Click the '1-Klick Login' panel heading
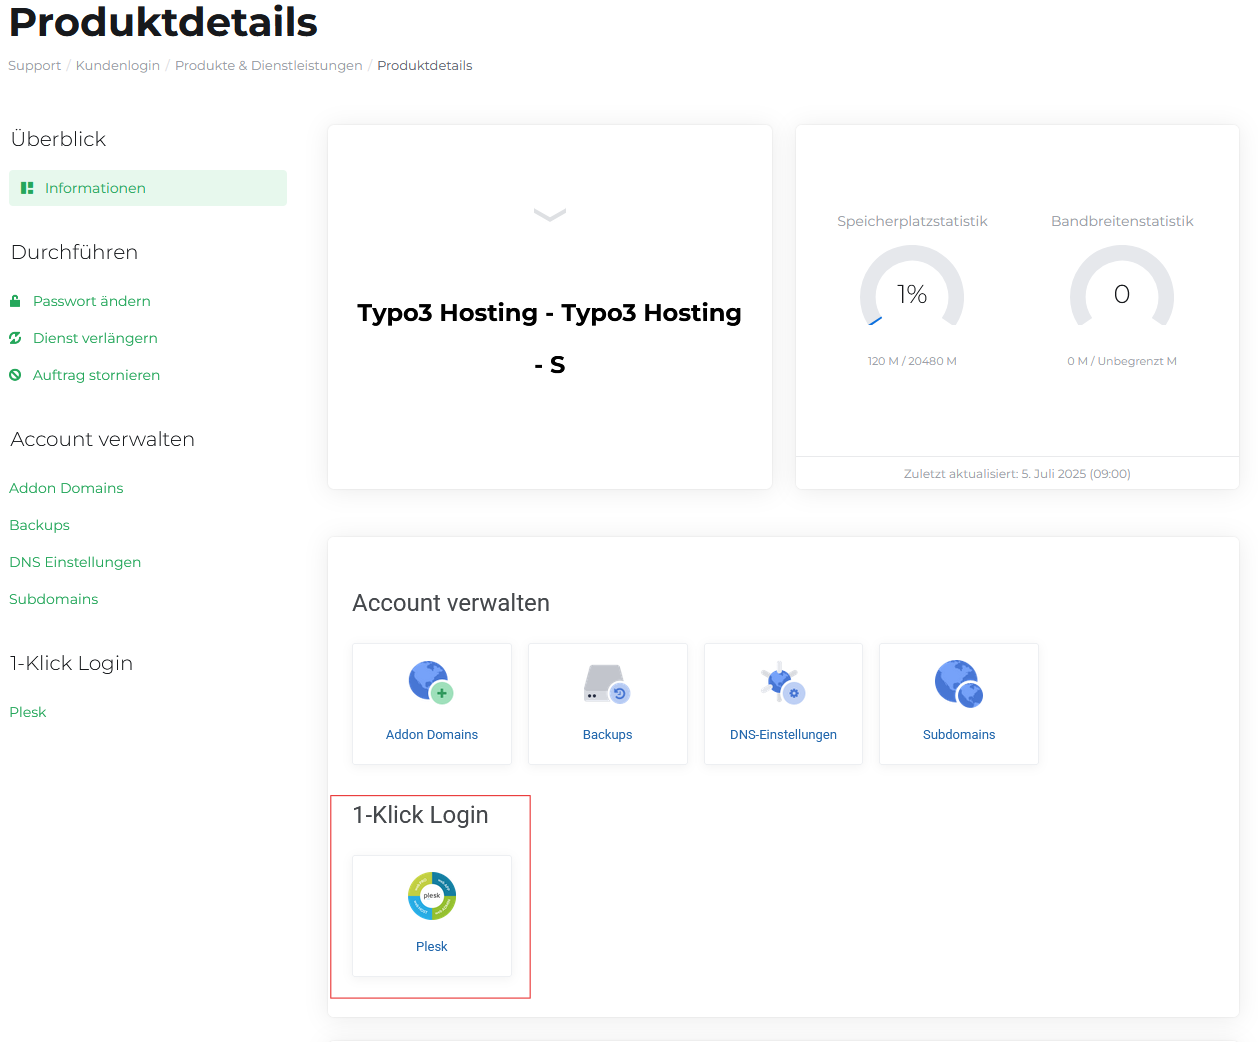The width and height of the screenshot is (1258, 1042). 420,815
